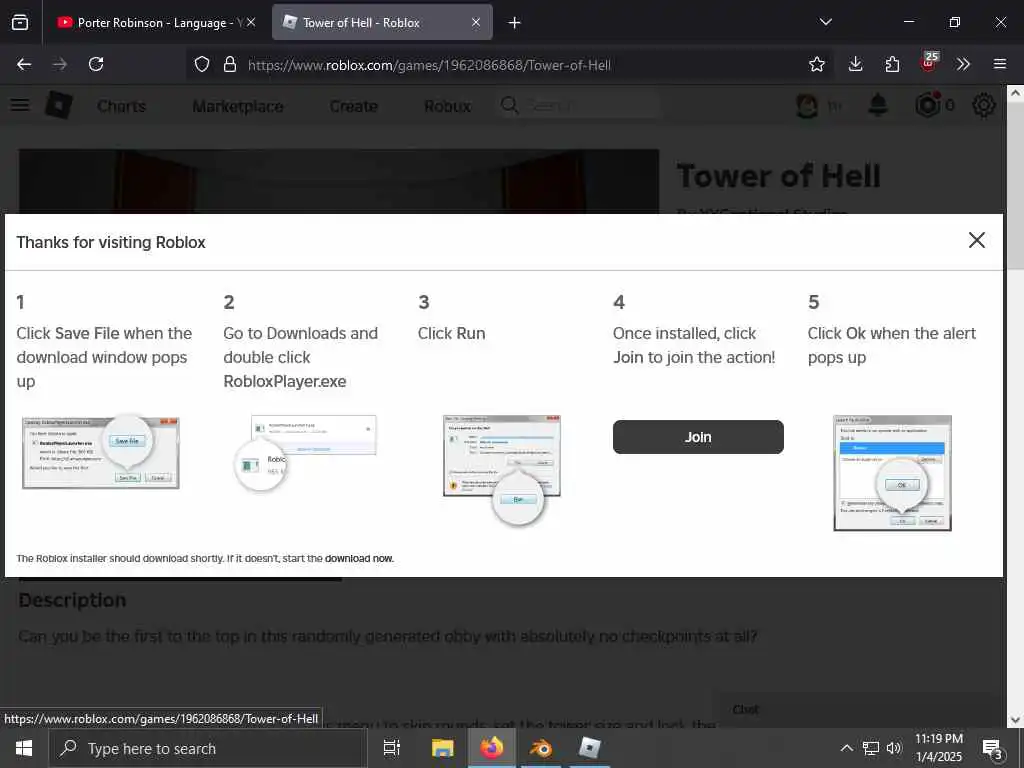Open the Action Center notifications icon
Screen dimensions: 1024x768
(993, 749)
